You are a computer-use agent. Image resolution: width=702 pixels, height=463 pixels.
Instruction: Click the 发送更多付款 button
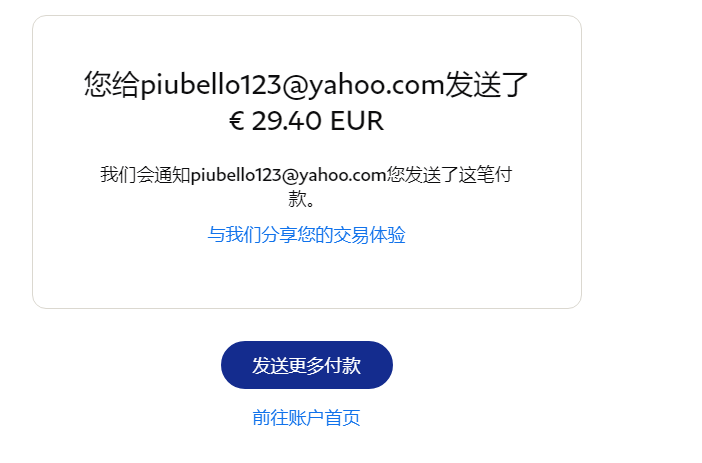pos(307,365)
